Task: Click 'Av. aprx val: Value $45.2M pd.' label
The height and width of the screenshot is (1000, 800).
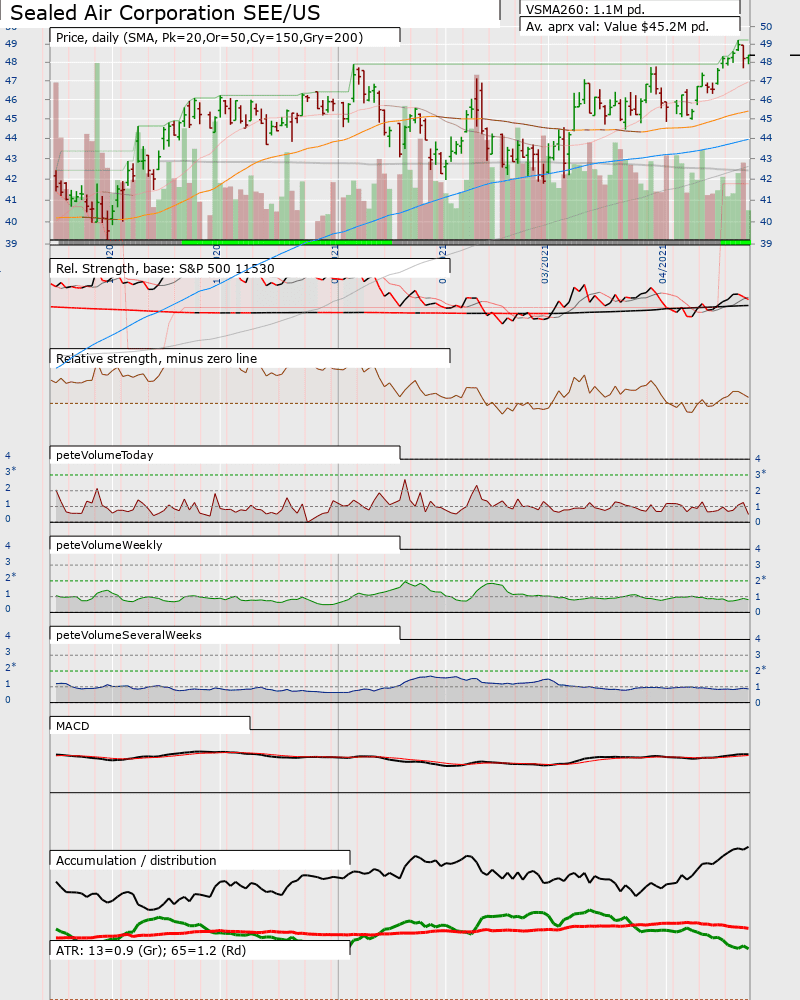Action: (617, 27)
